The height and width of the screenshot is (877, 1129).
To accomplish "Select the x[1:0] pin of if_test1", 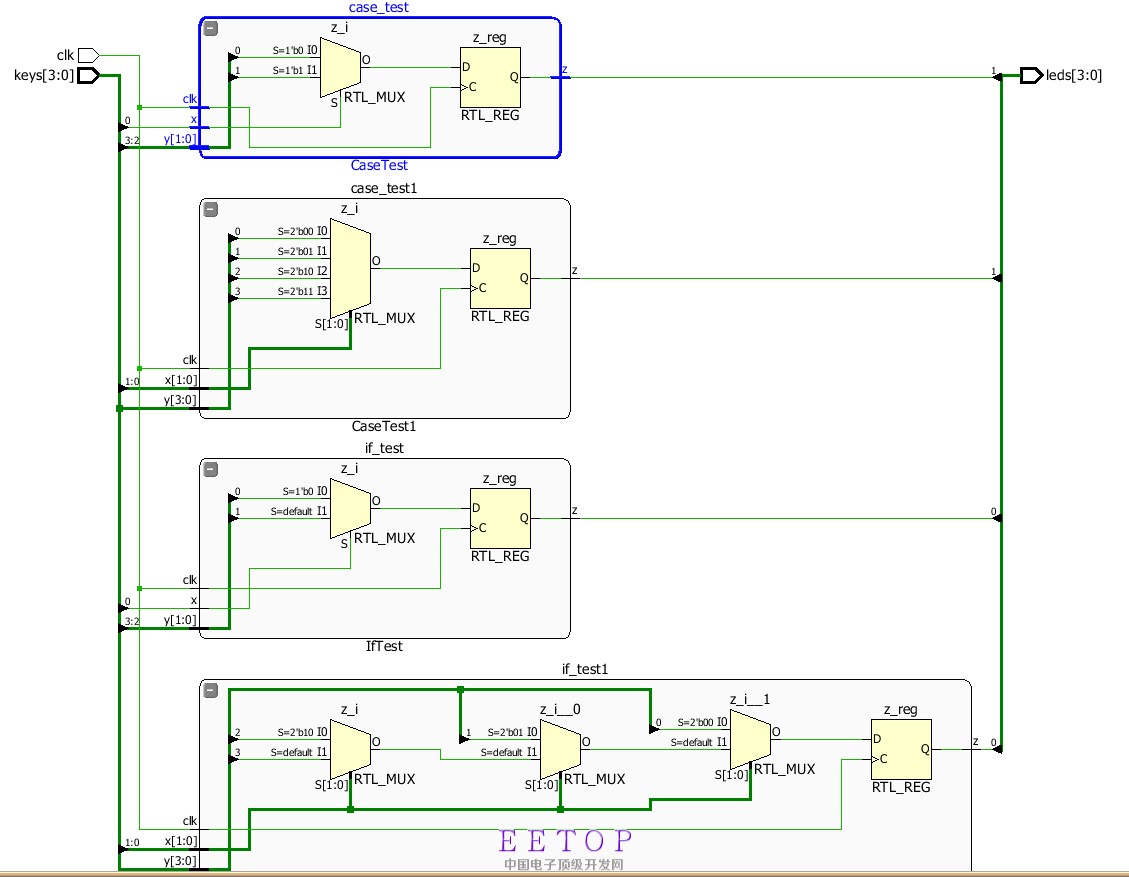I will 181,841.
